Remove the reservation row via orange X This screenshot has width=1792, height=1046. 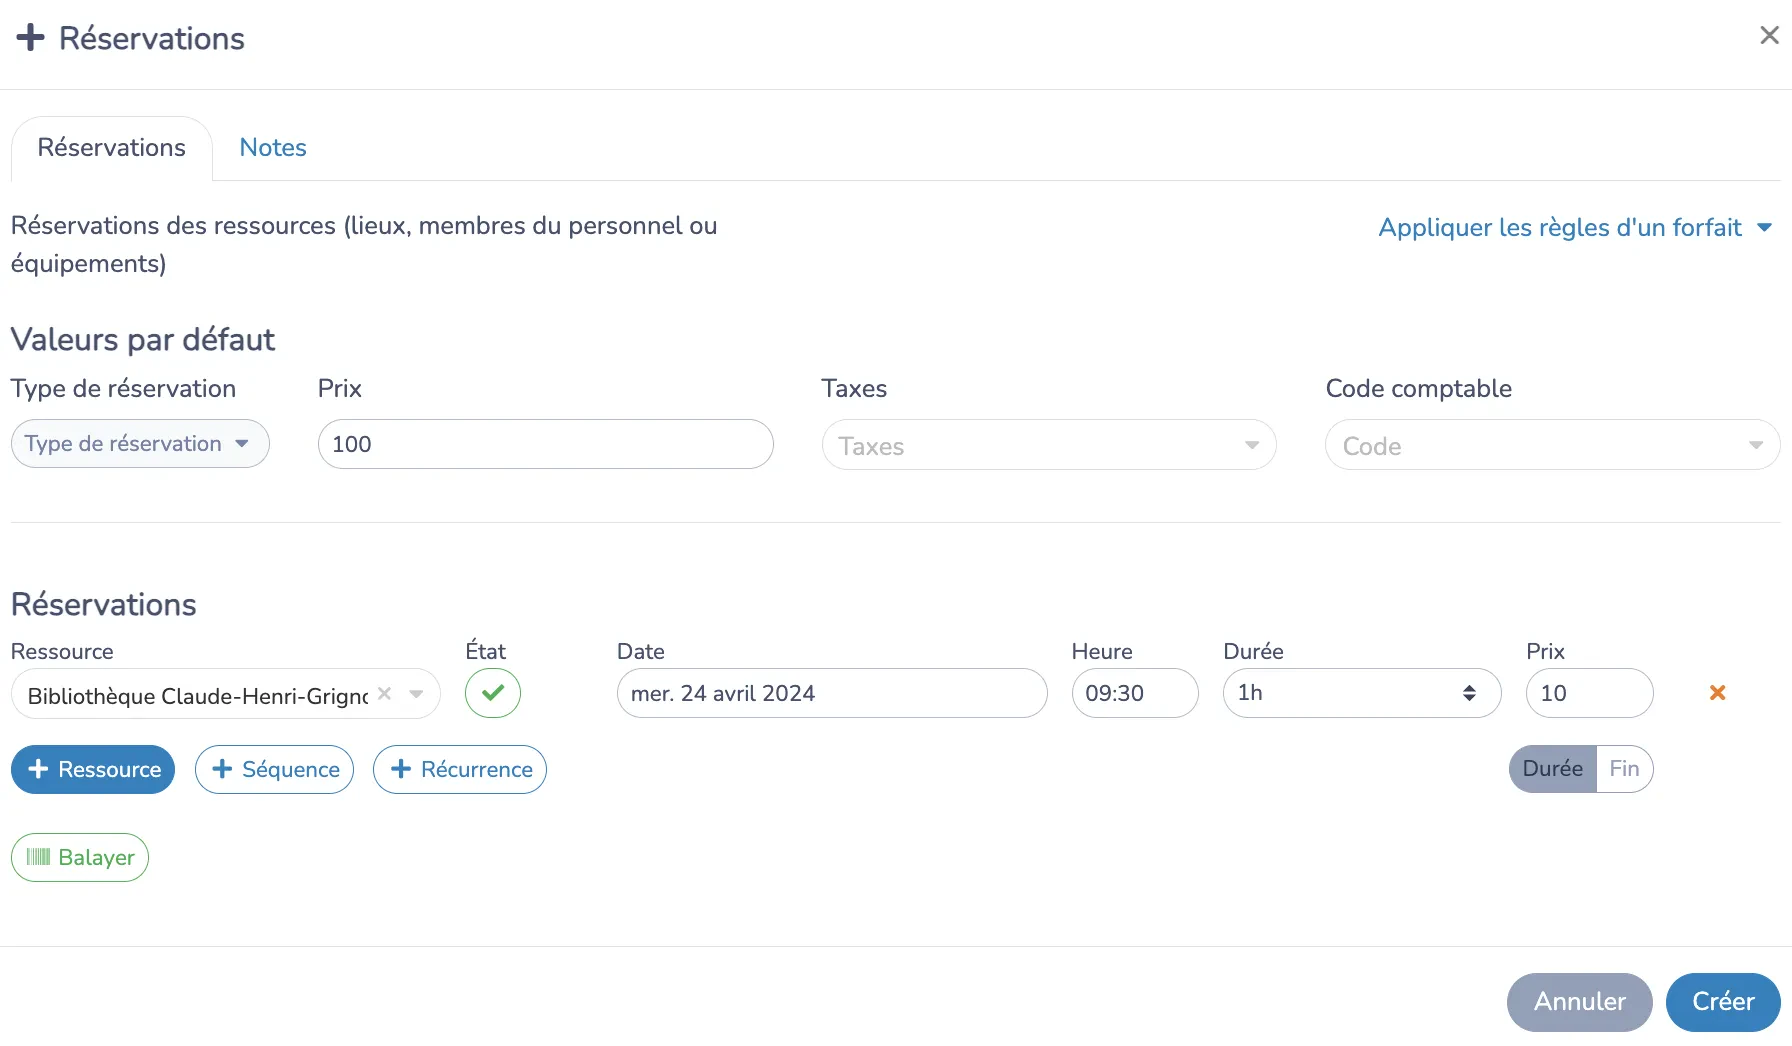pos(1717,692)
